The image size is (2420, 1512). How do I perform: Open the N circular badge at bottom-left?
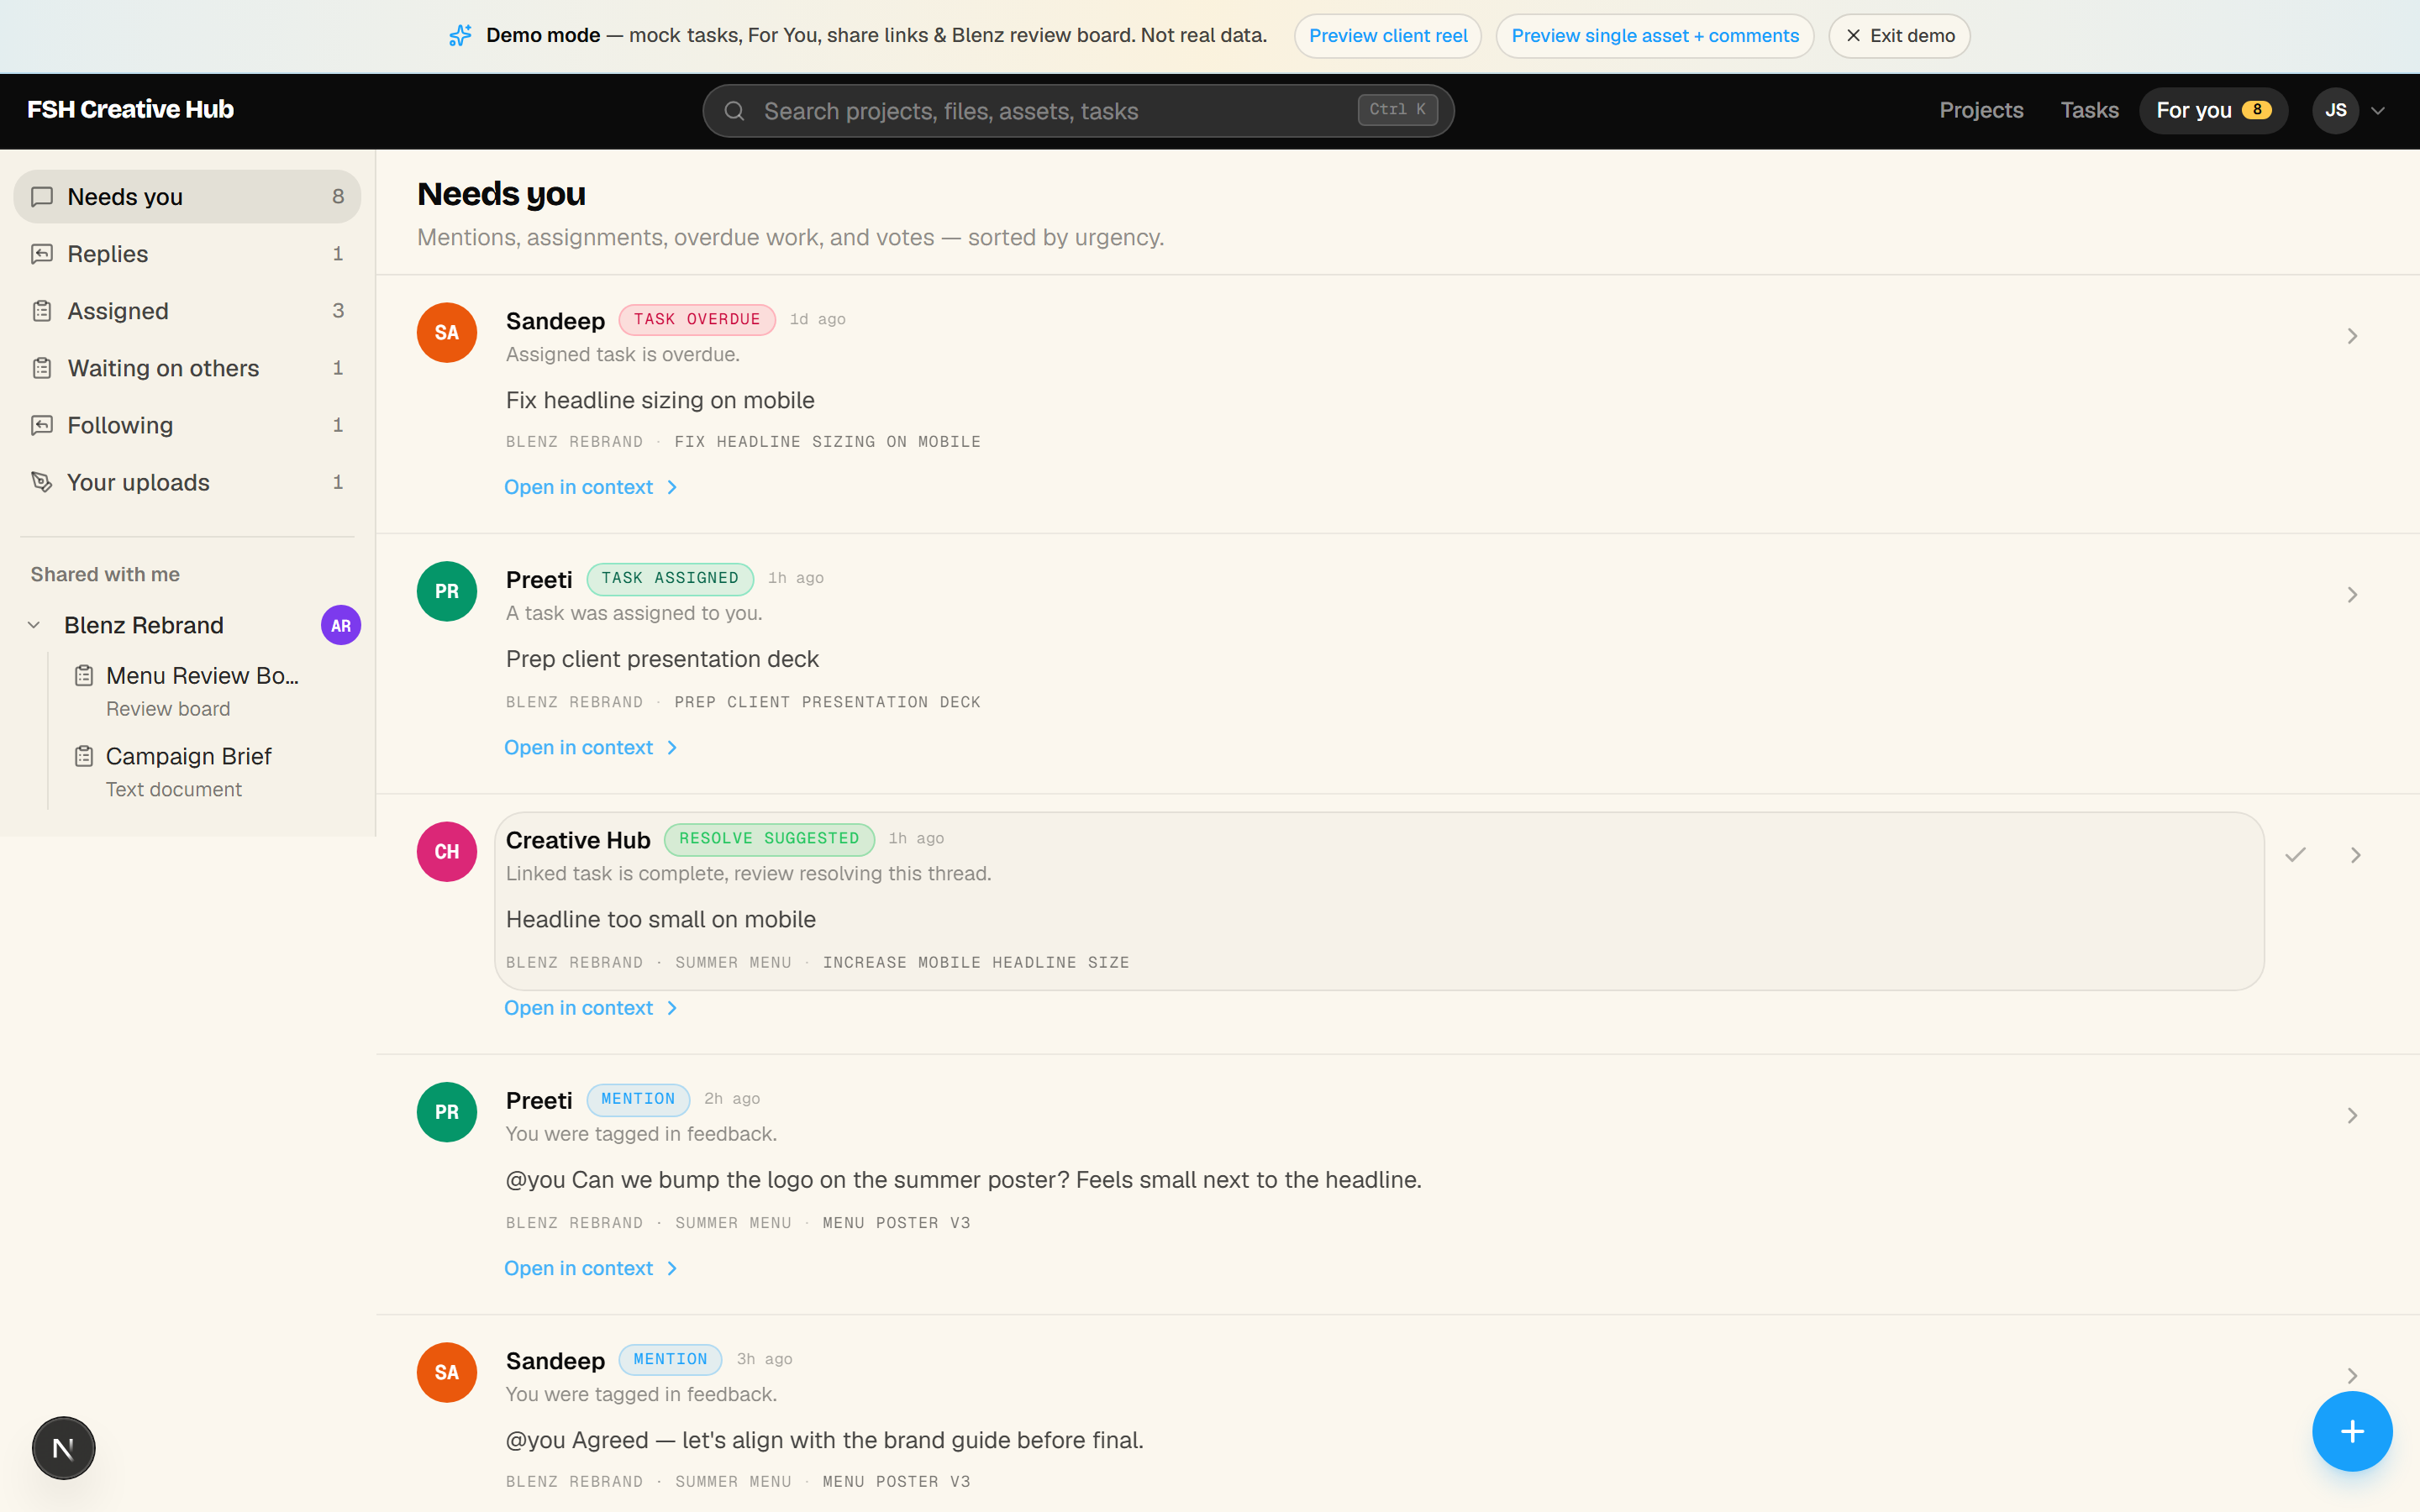[x=63, y=1447]
